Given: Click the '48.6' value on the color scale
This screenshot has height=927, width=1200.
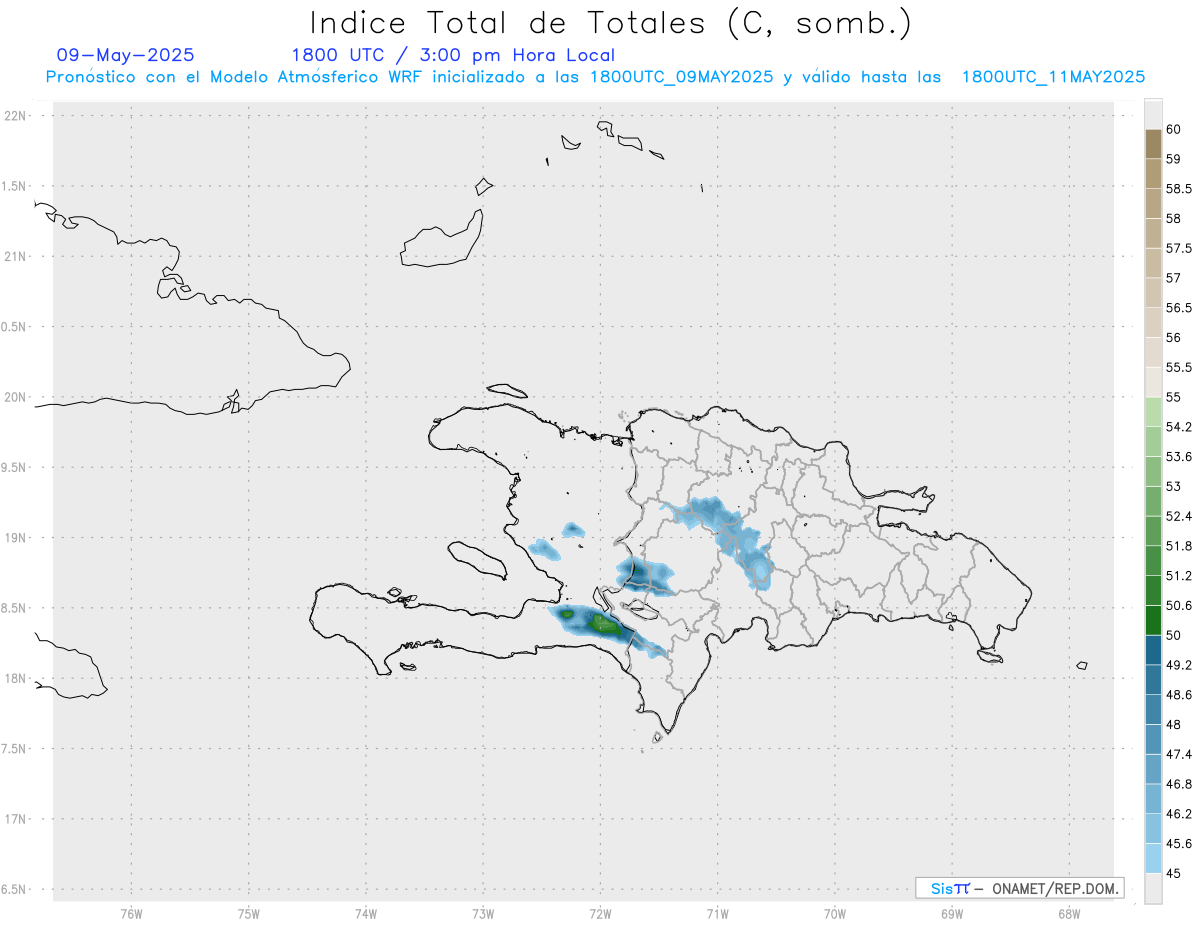Looking at the screenshot, I should [x=1178, y=694].
